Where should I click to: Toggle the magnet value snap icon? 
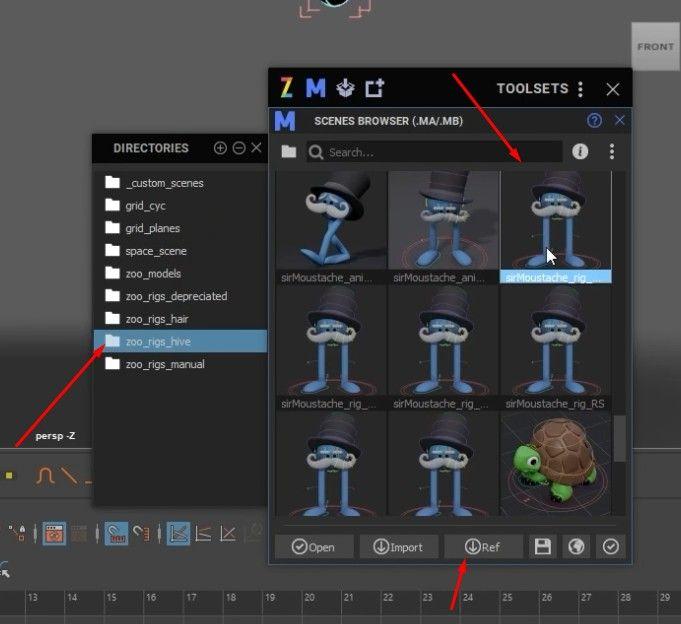[x=141, y=533]
